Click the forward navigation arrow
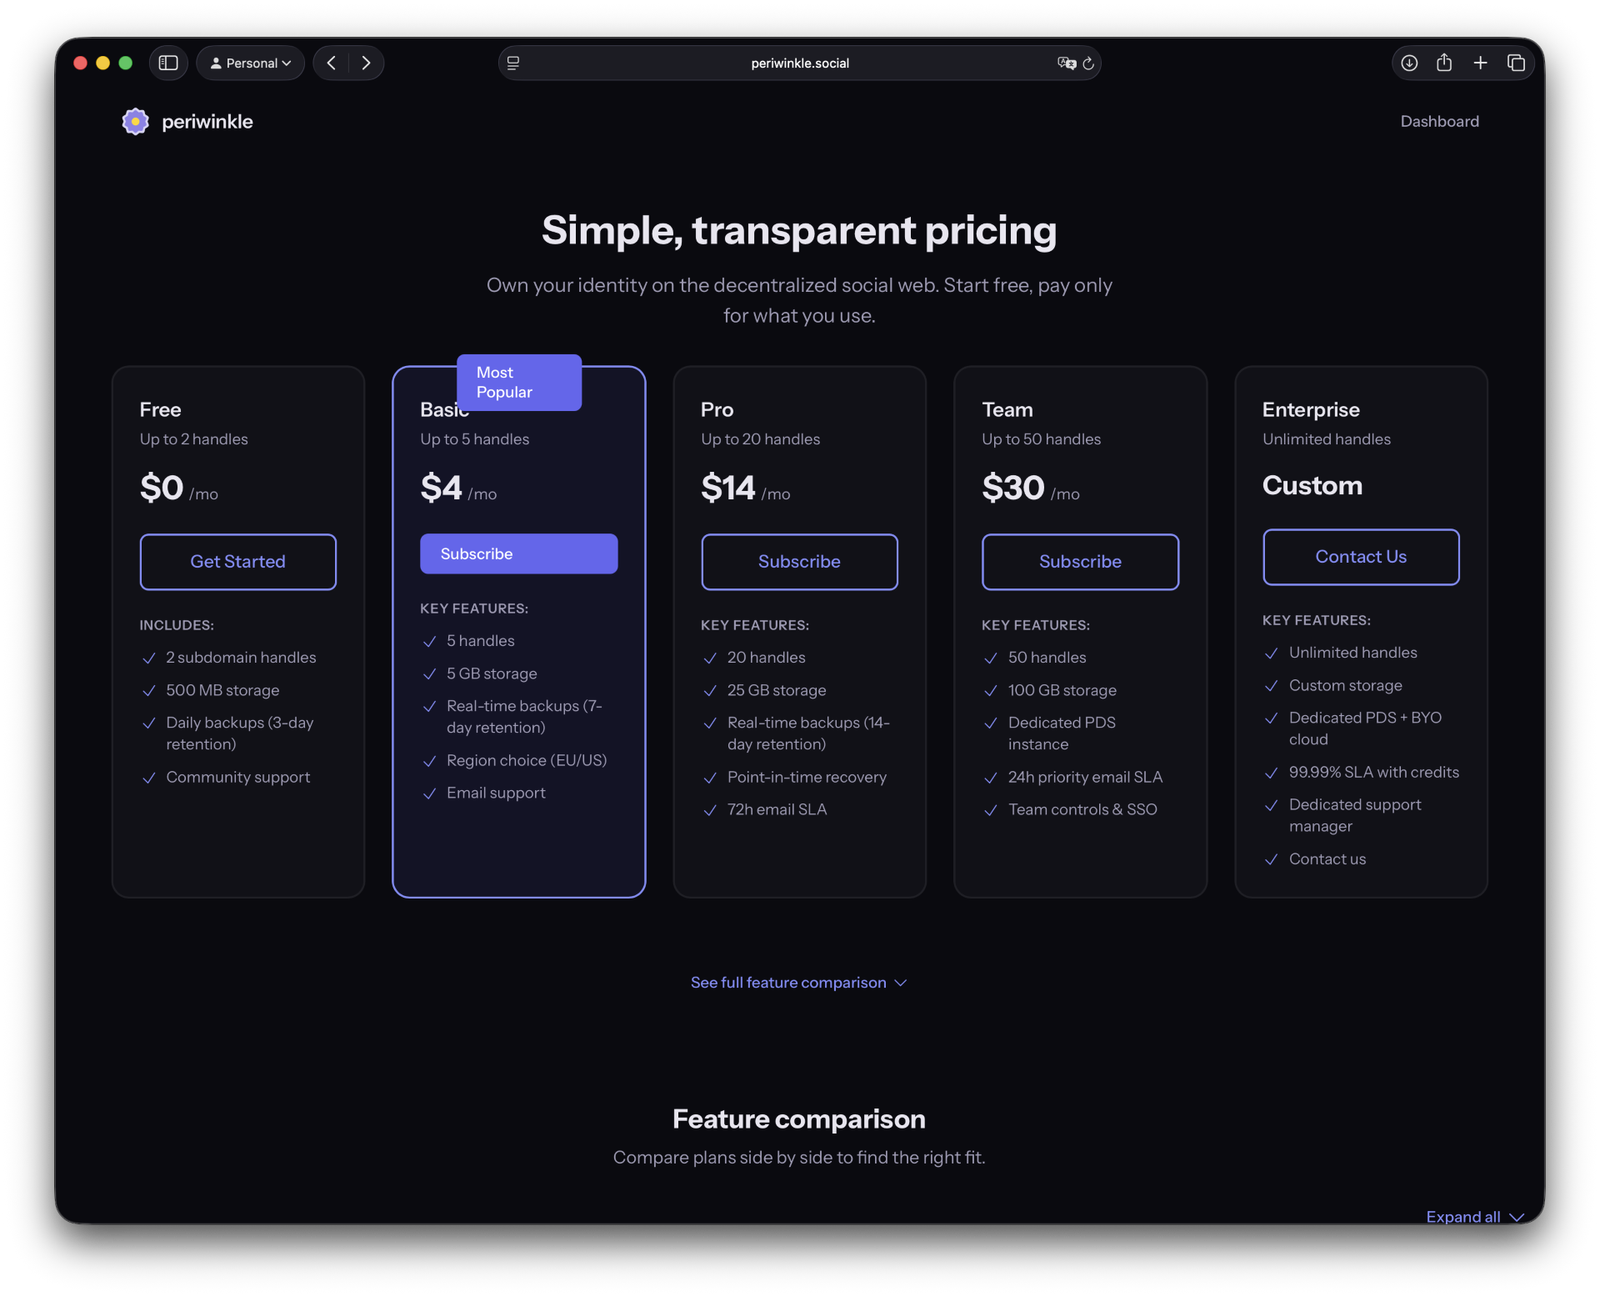1600x1297 pixels. 366,62
